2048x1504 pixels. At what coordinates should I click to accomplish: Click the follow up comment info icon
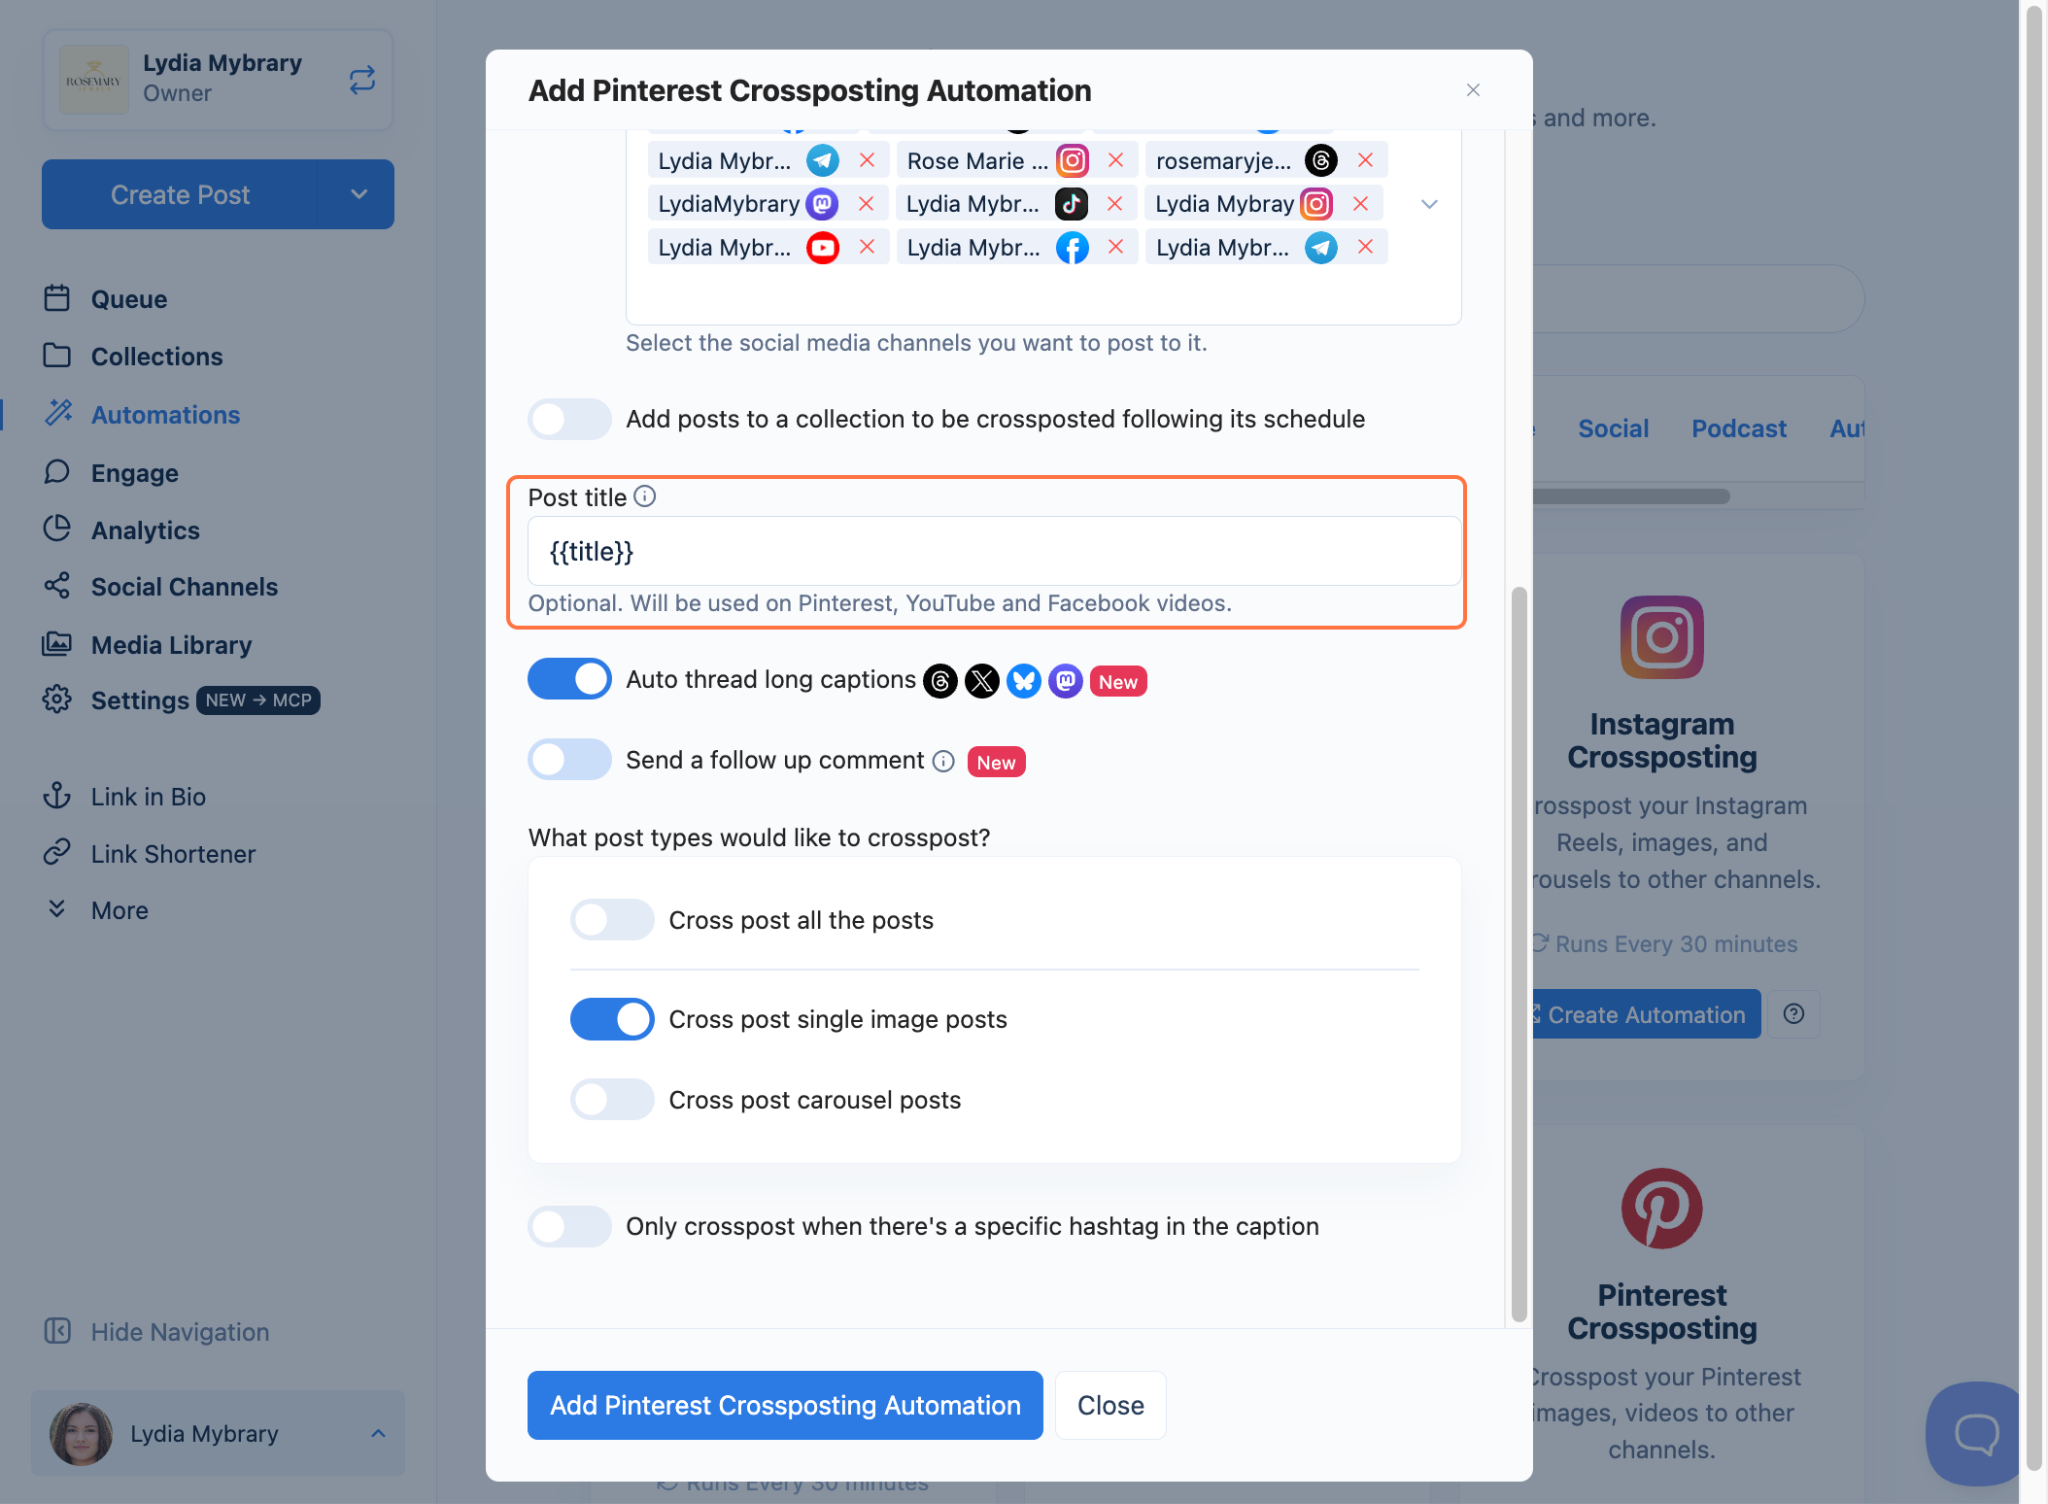[x=943, y=762]
